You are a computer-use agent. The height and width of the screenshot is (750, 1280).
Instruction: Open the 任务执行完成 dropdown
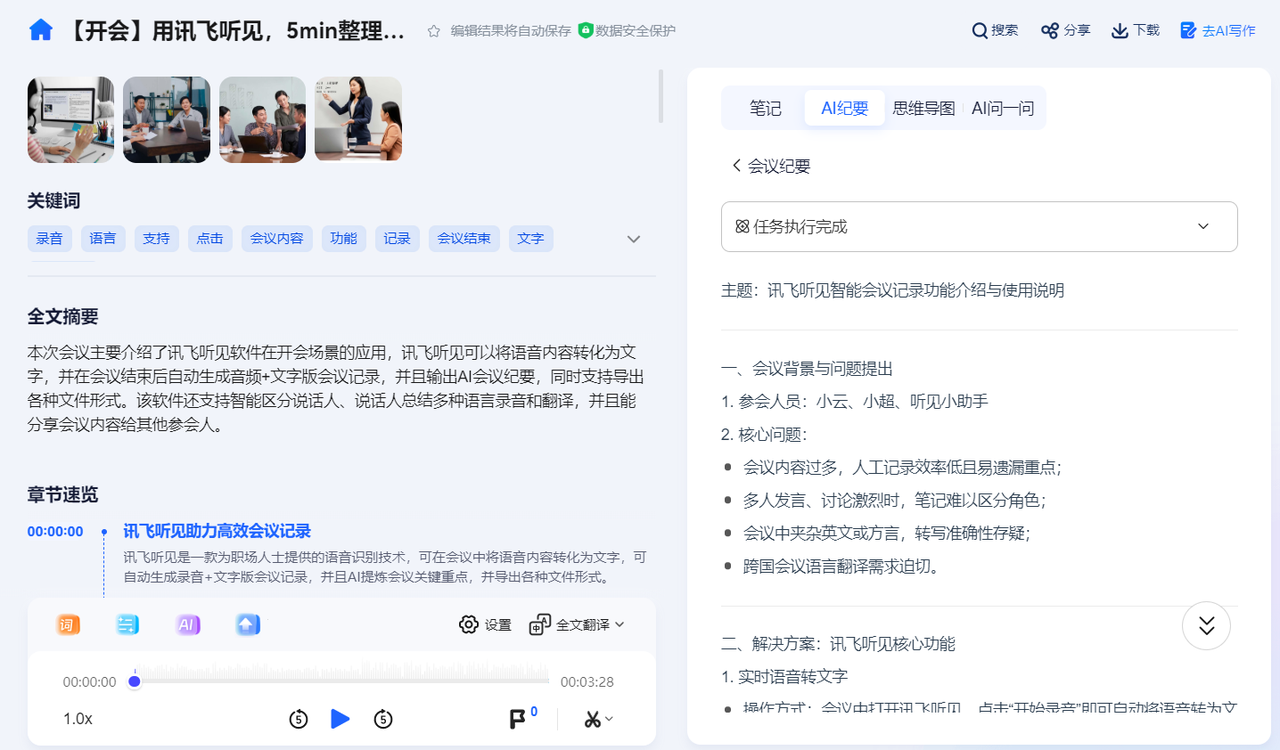(x=979, y=227)
